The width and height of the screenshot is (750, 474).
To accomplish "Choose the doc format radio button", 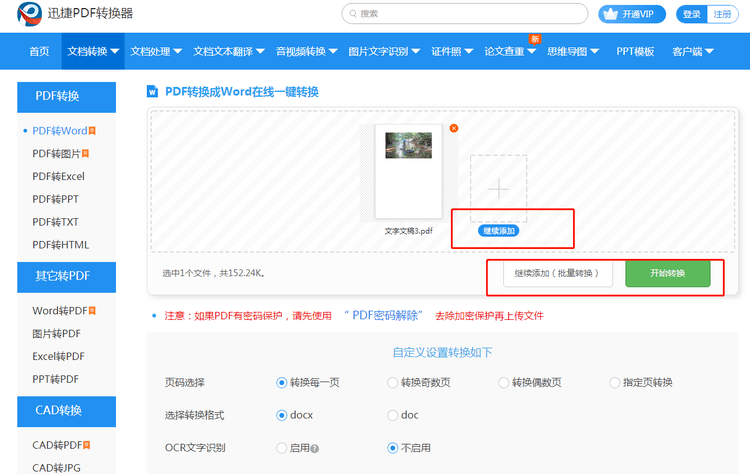I will 392,415.
